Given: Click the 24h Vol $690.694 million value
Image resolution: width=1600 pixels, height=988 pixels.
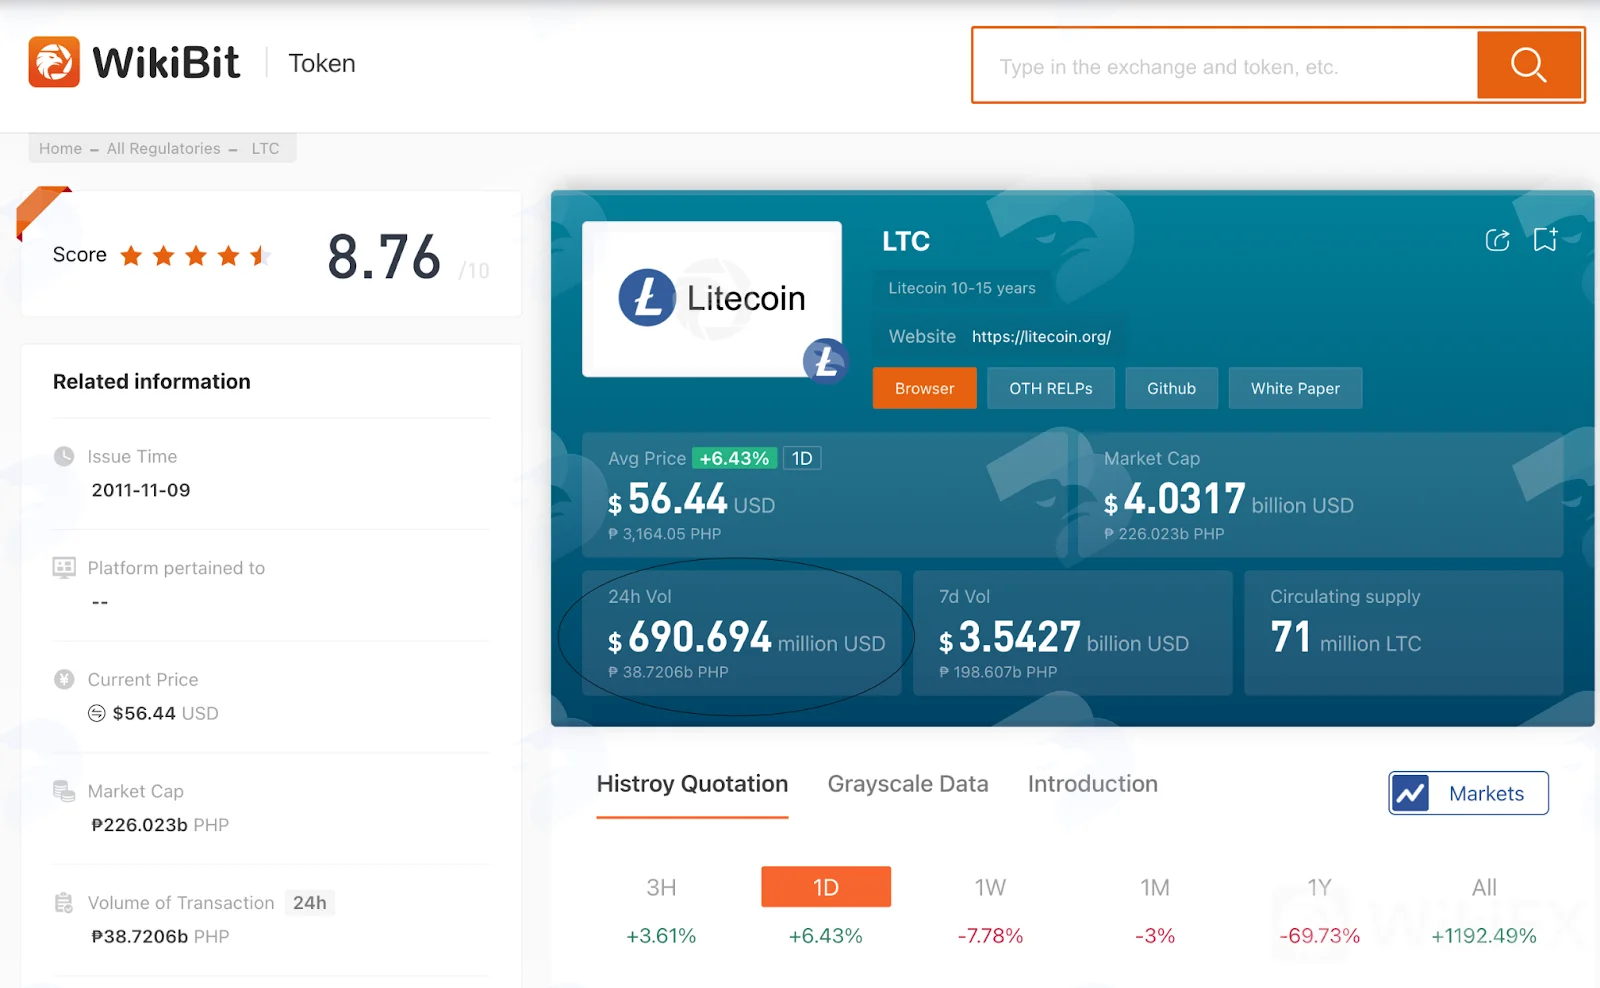Looking at the screenshot, I should [x=746, y=638].
